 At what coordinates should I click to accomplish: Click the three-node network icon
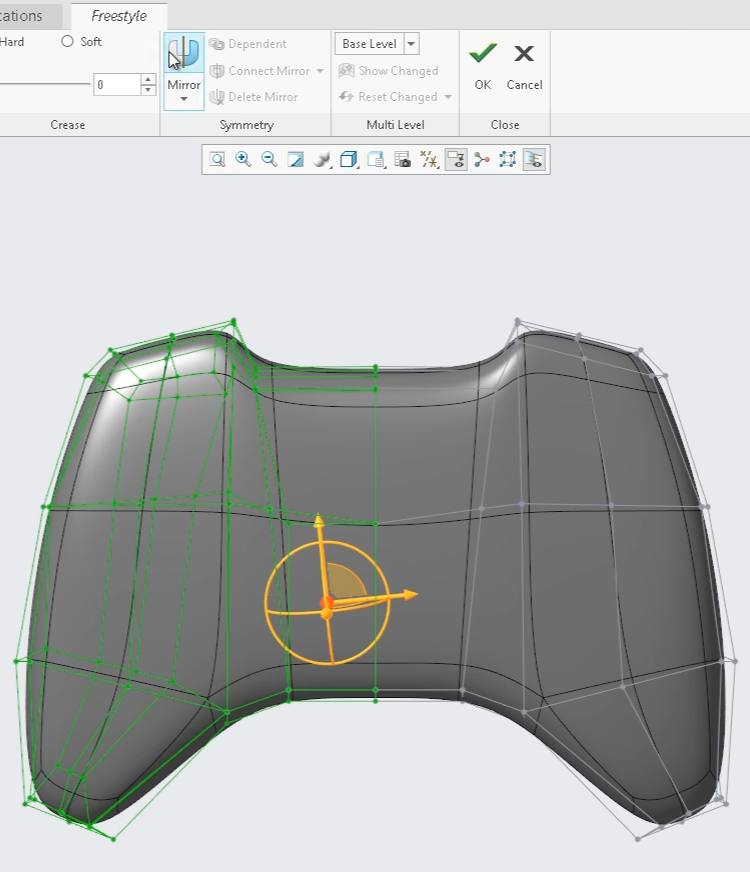pyautogui.click(x=482, y=160)
